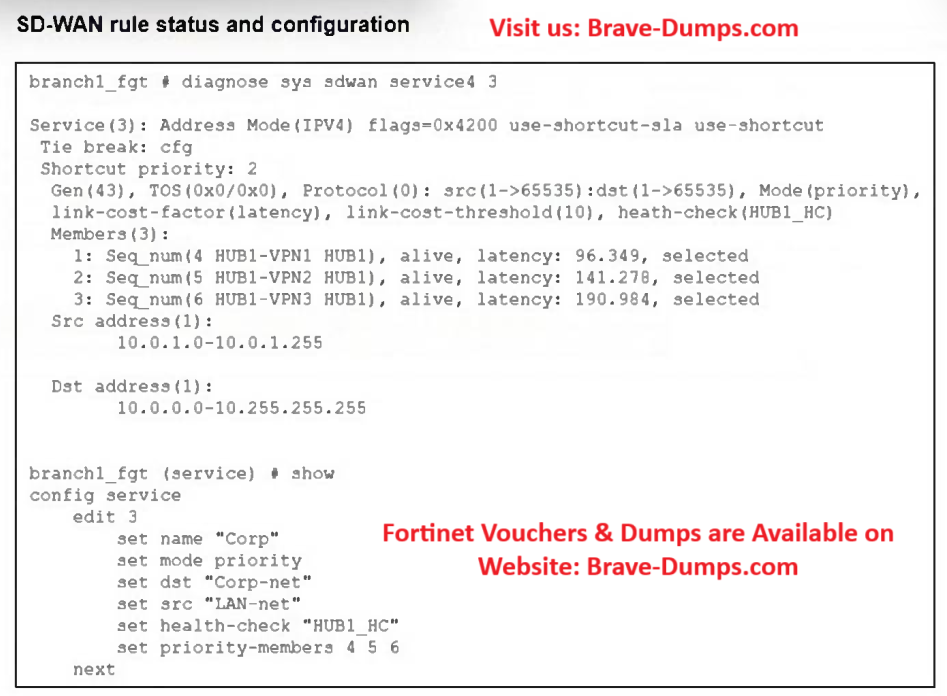Click the 'branch1_fgt (service) # show' command
The image size is (947, 696).
[x=182, y=474]
